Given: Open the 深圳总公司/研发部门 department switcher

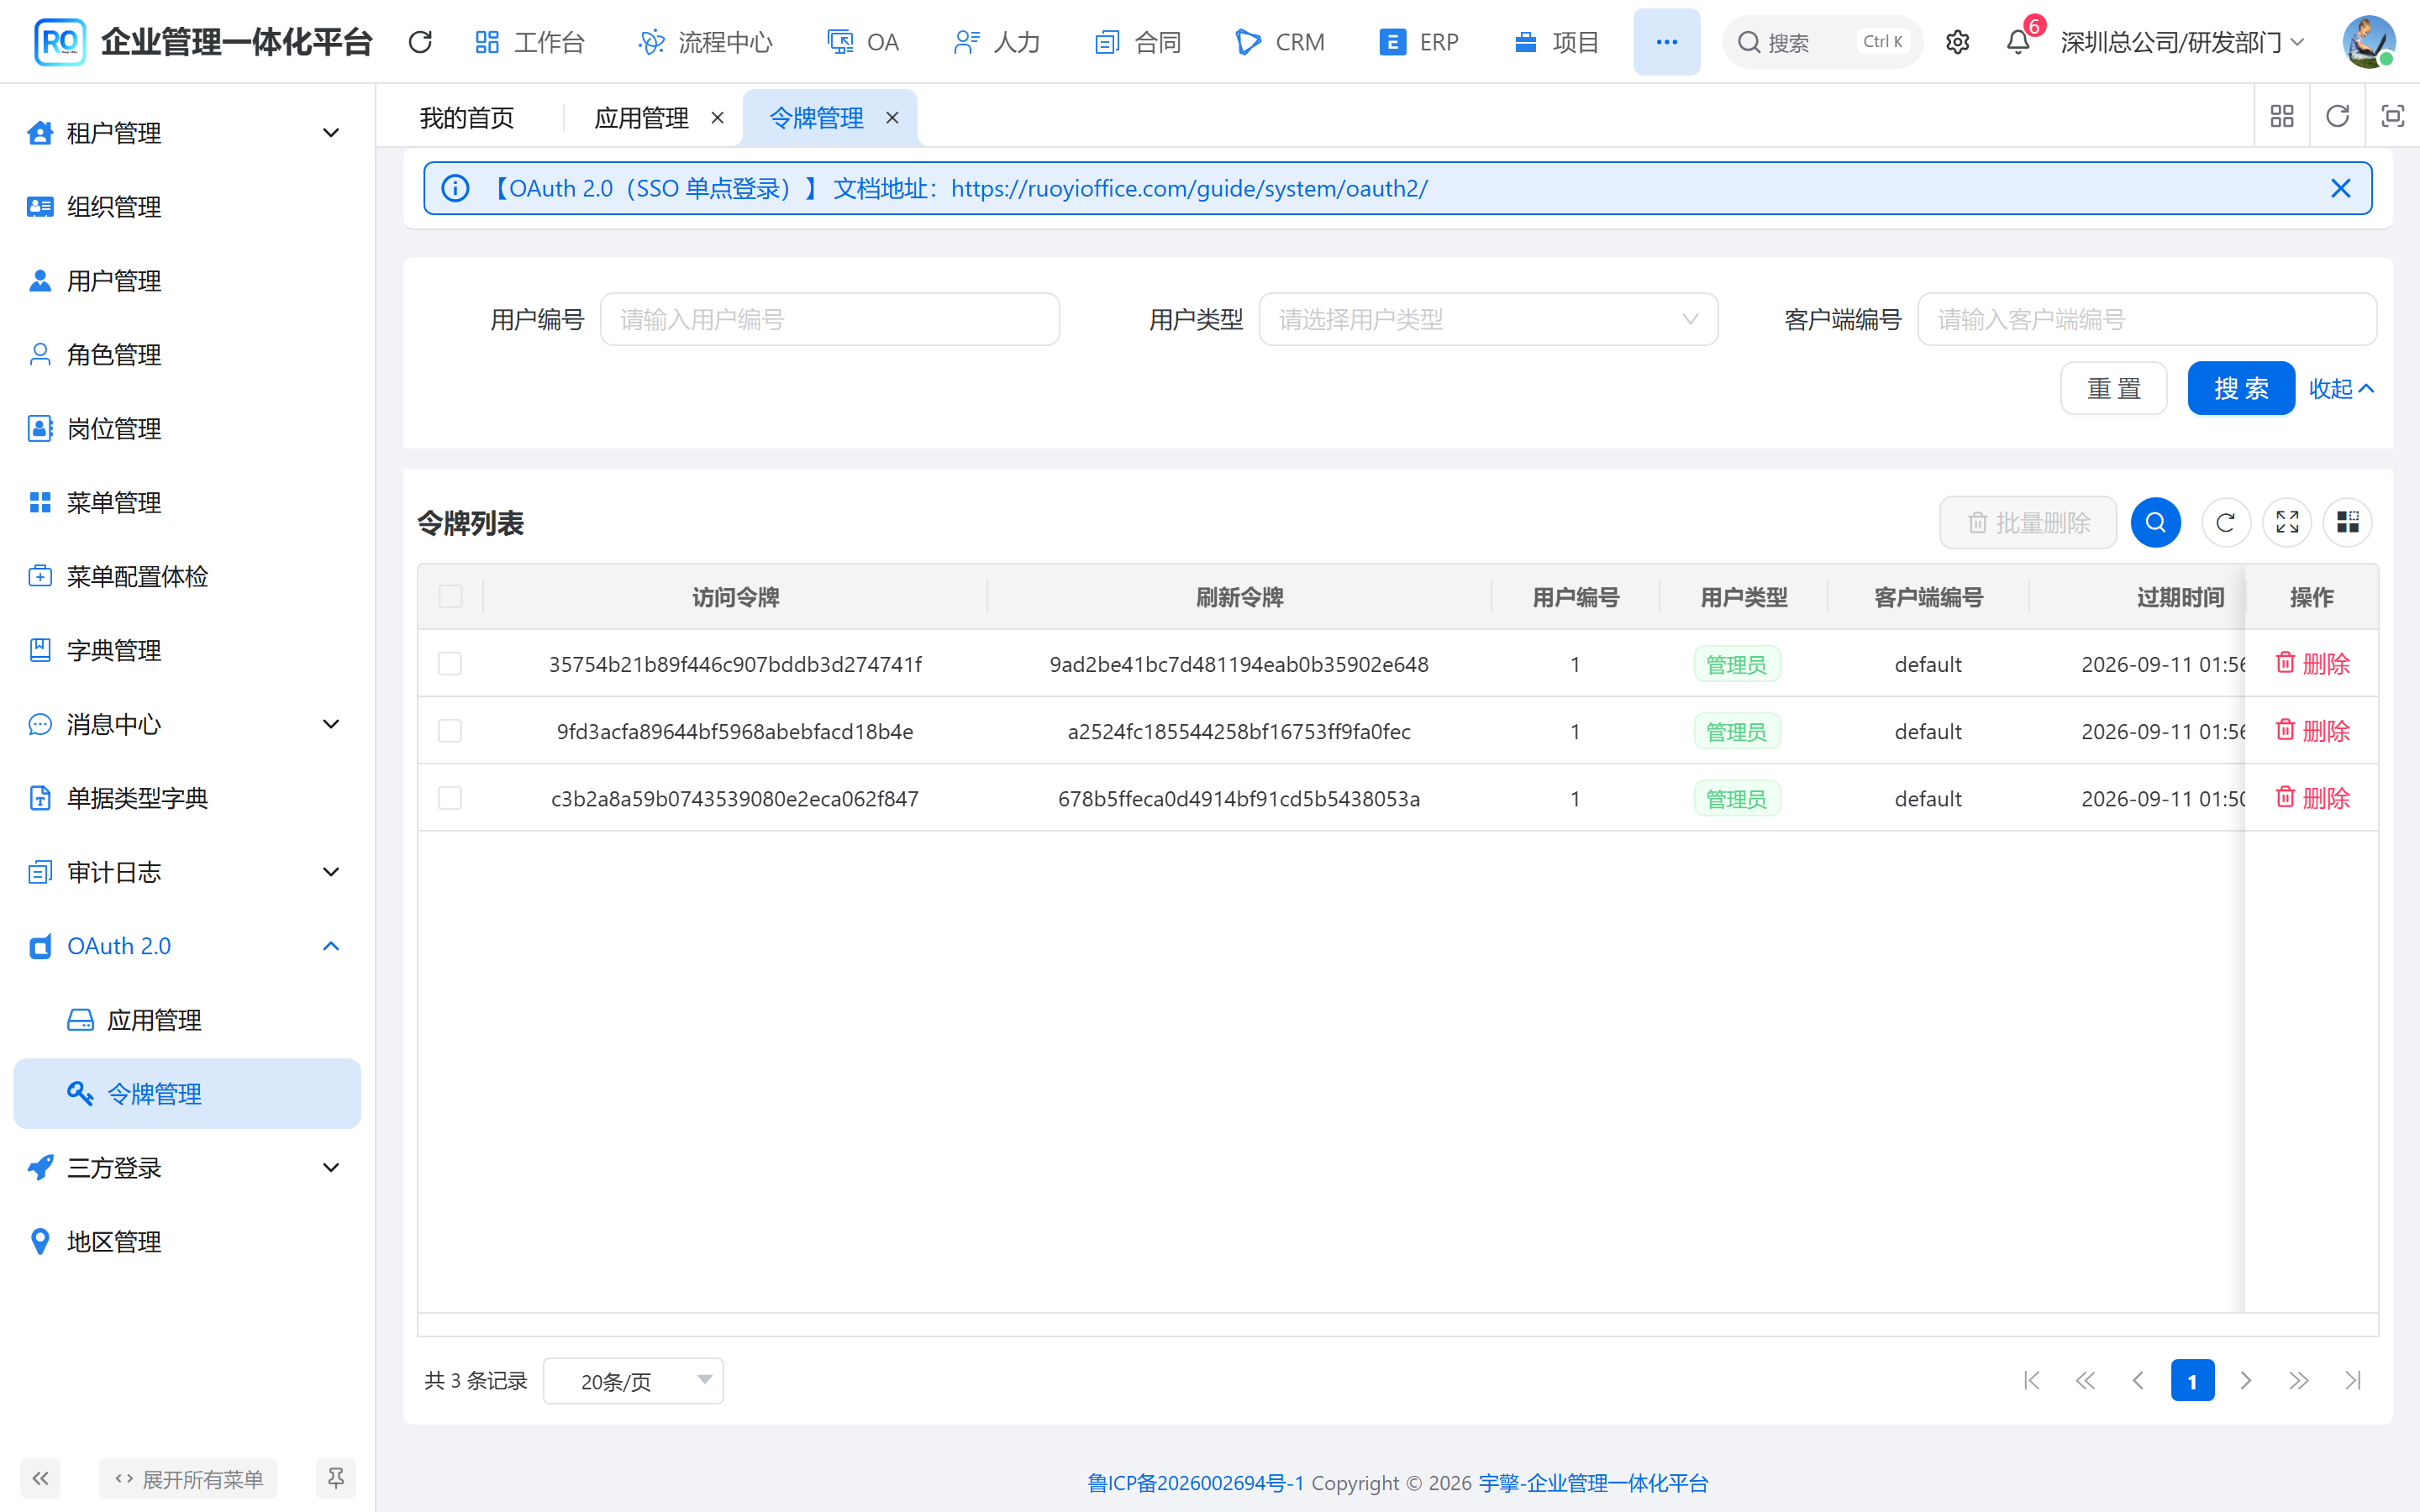Looking at the screenshot, I should [2182, 42].
